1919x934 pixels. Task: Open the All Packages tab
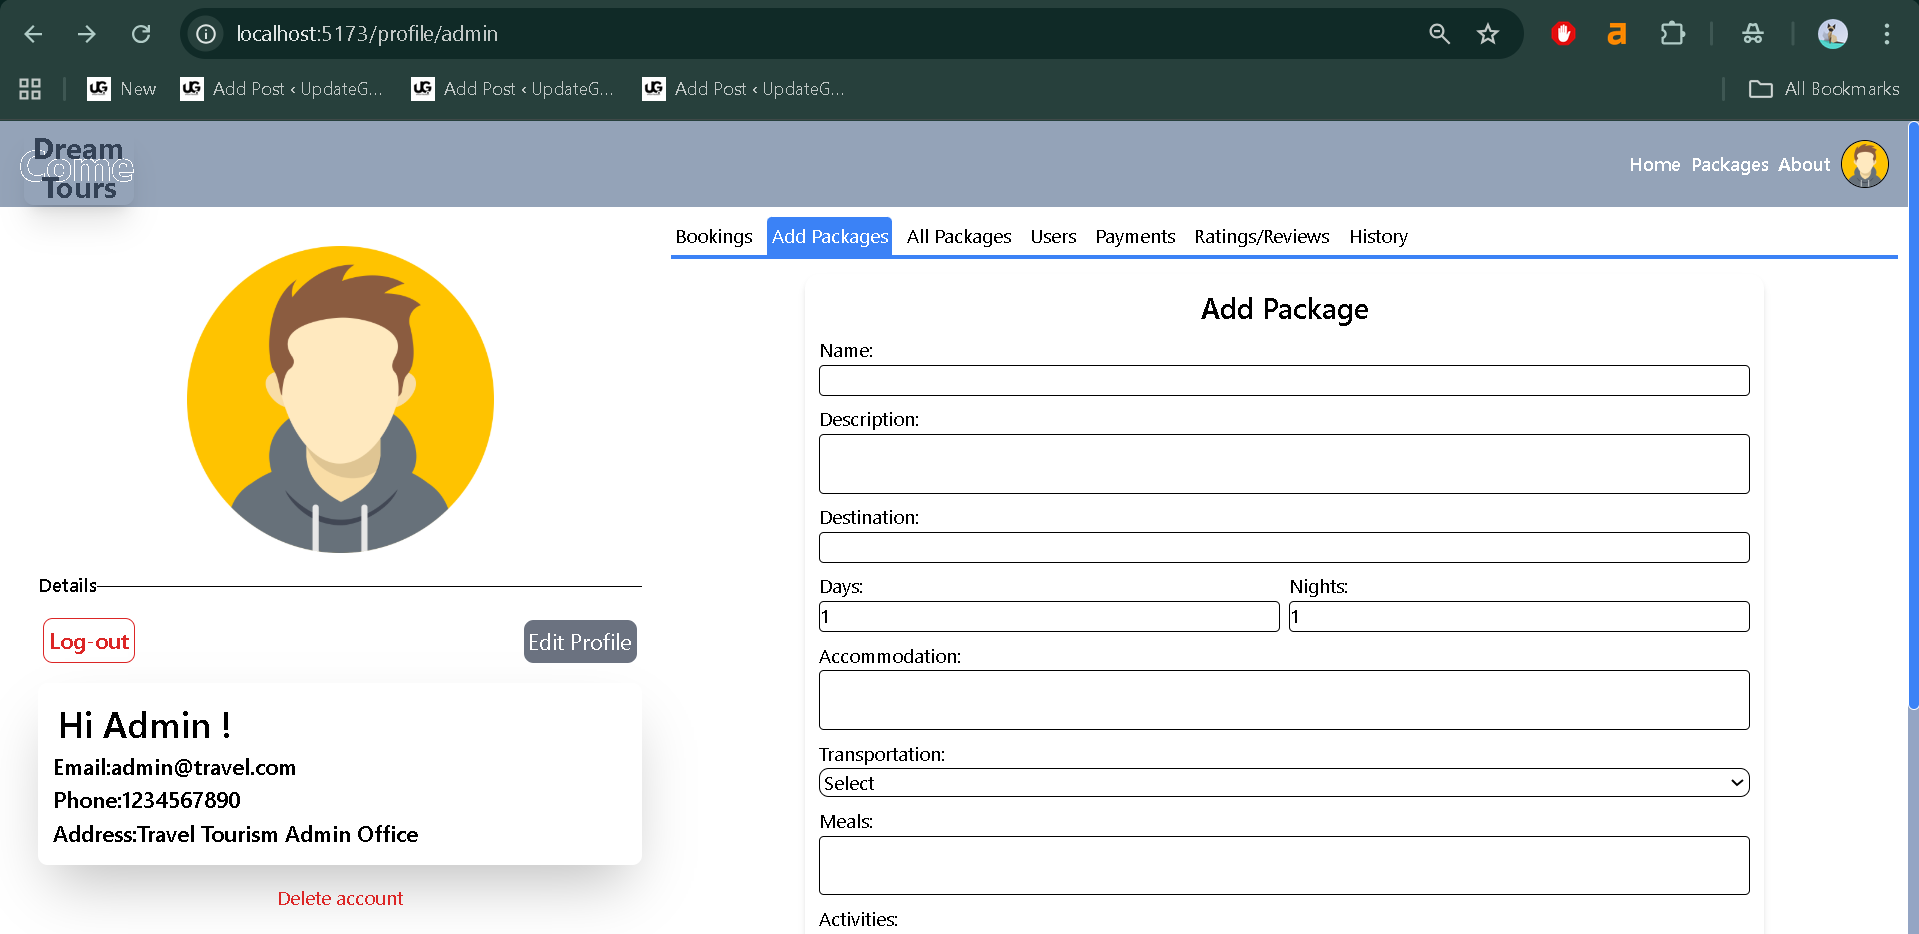click(x=958, y=237)
